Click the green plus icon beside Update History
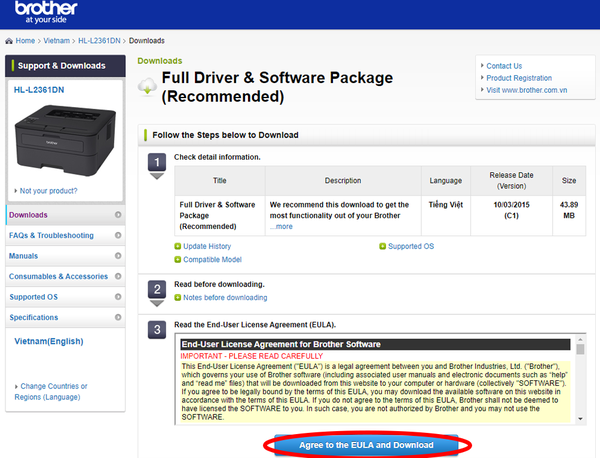 178,246
